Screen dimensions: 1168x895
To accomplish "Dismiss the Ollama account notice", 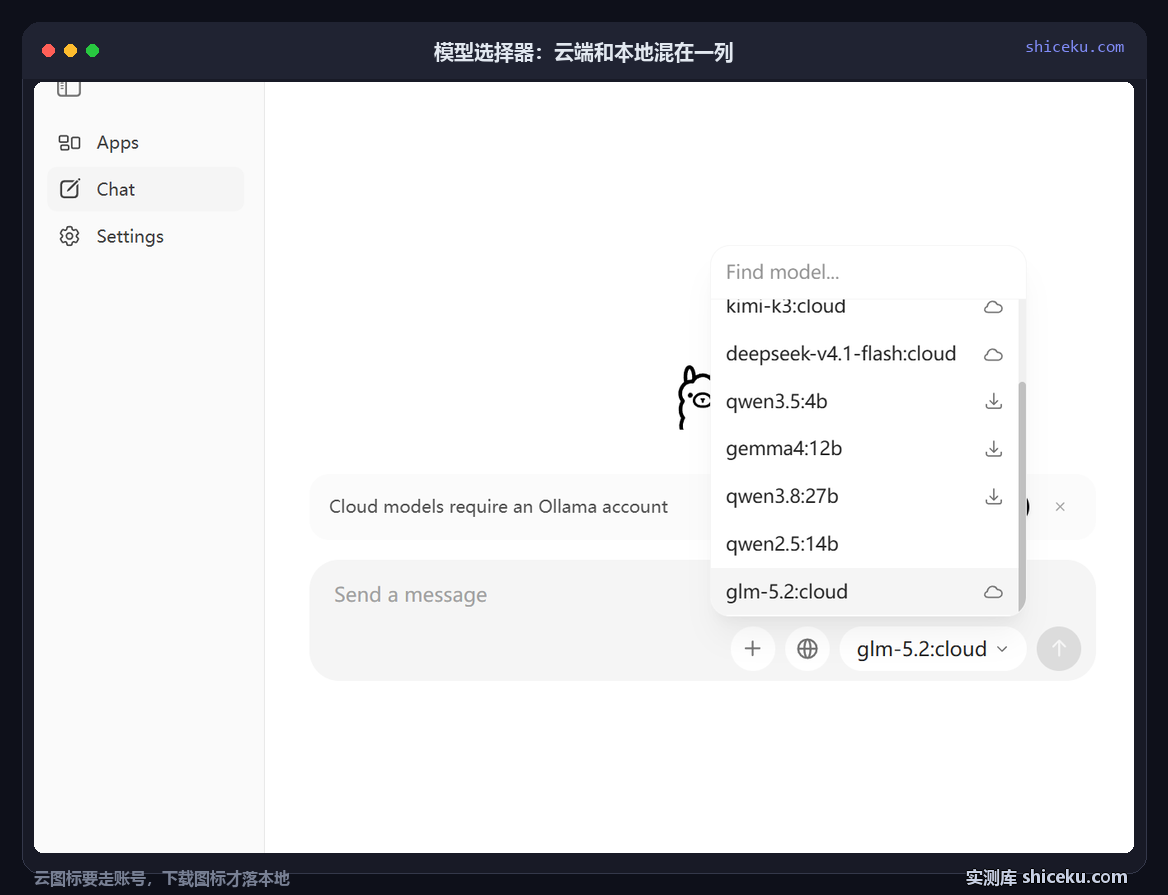I will [1060, 506].
